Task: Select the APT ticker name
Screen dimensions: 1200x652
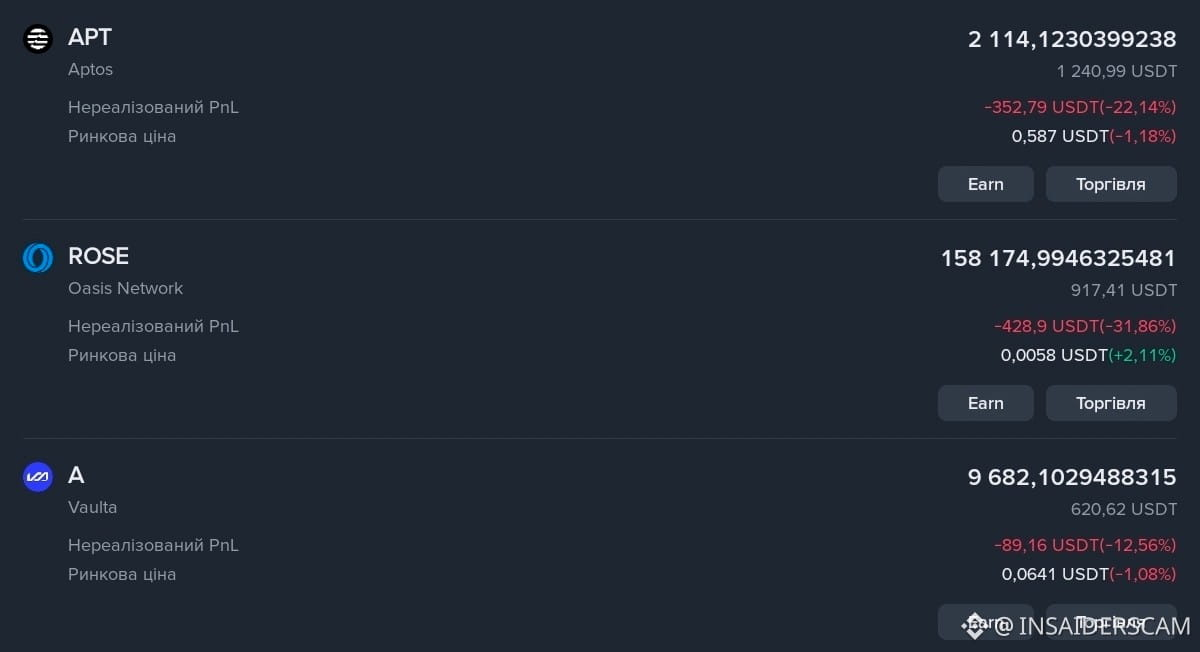Action: click(90, 38)
